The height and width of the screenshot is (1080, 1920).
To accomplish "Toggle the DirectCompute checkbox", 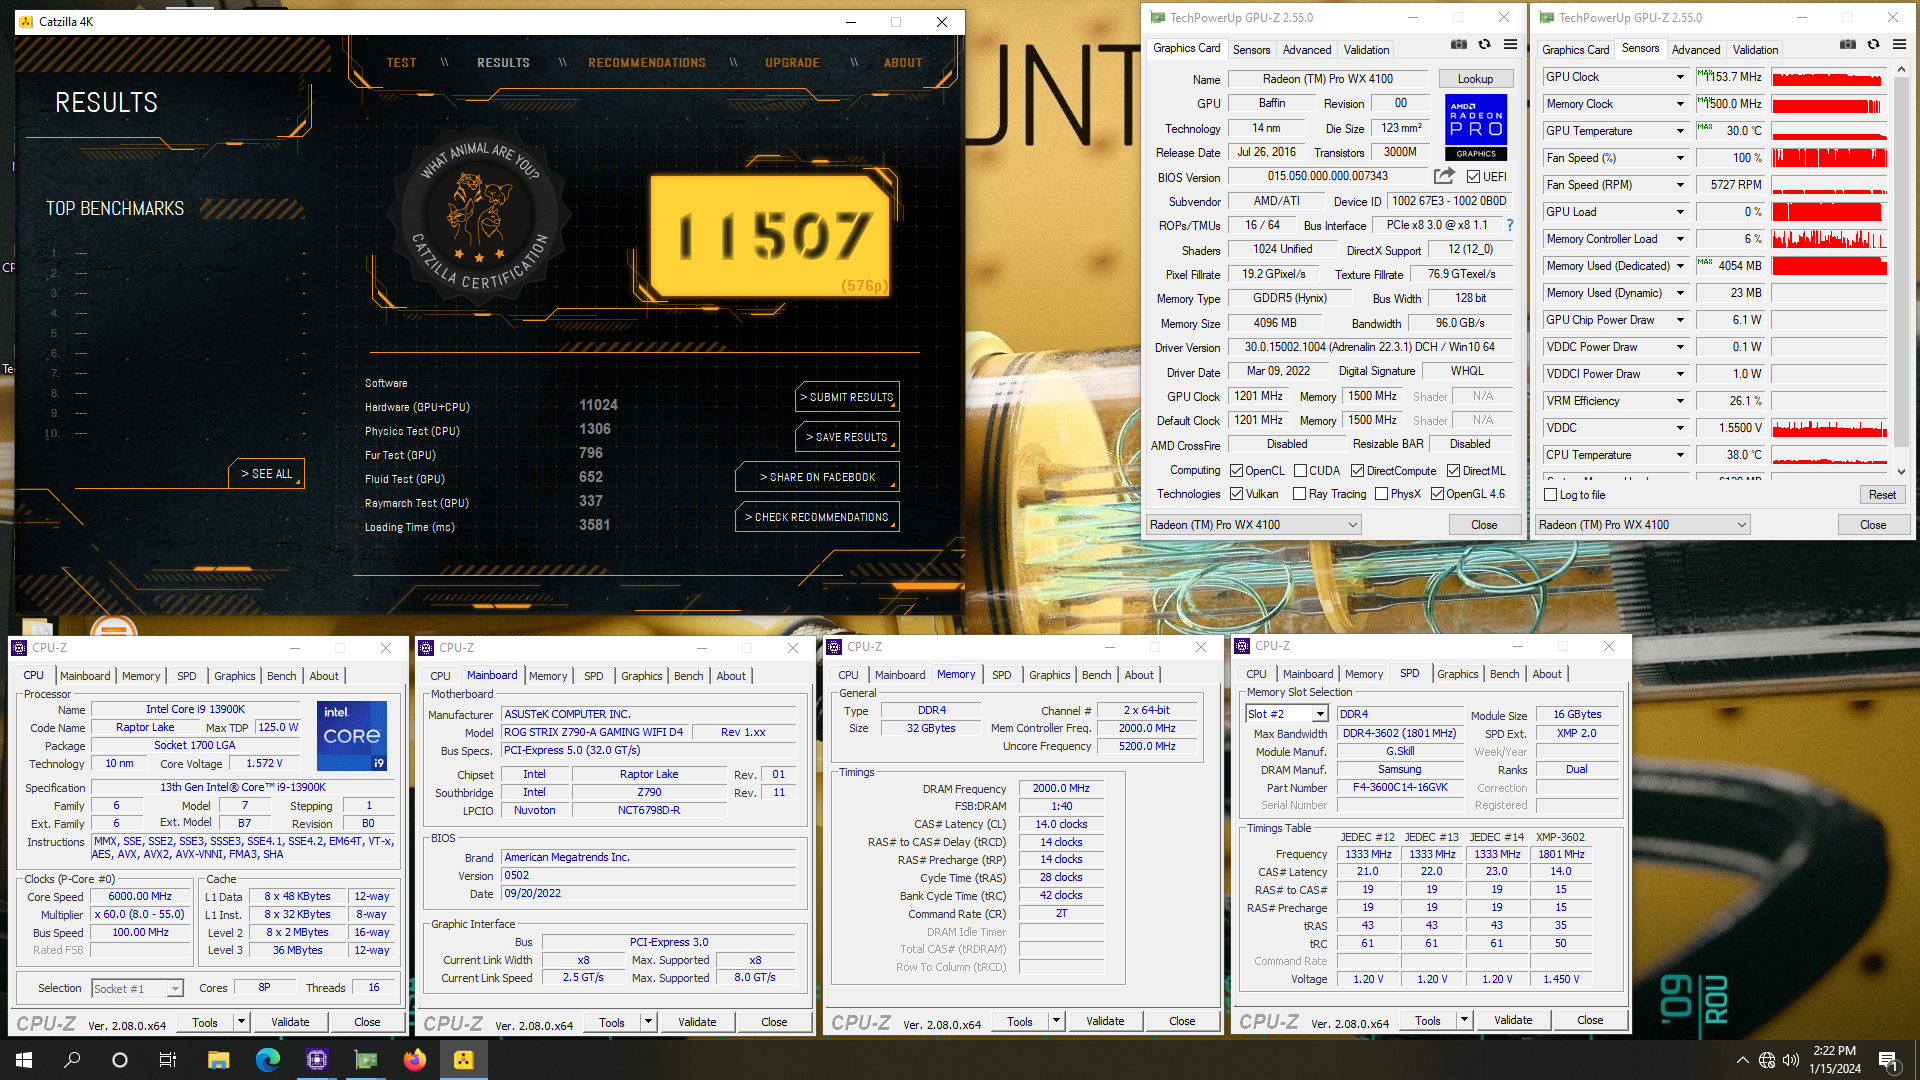I will click(1357, 471).
